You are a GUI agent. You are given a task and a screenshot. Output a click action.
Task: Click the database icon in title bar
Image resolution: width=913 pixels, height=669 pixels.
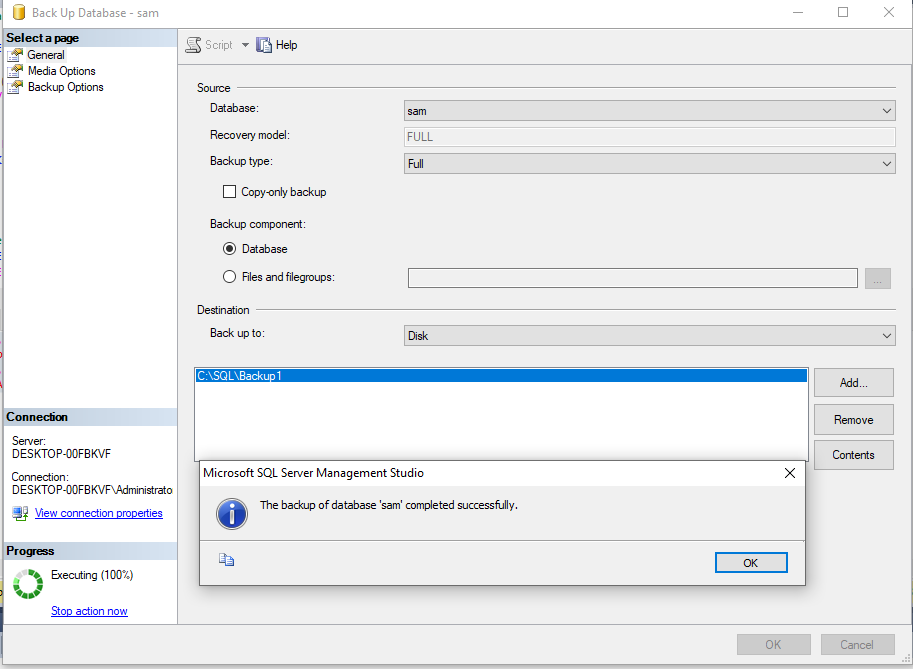point(19,12)
